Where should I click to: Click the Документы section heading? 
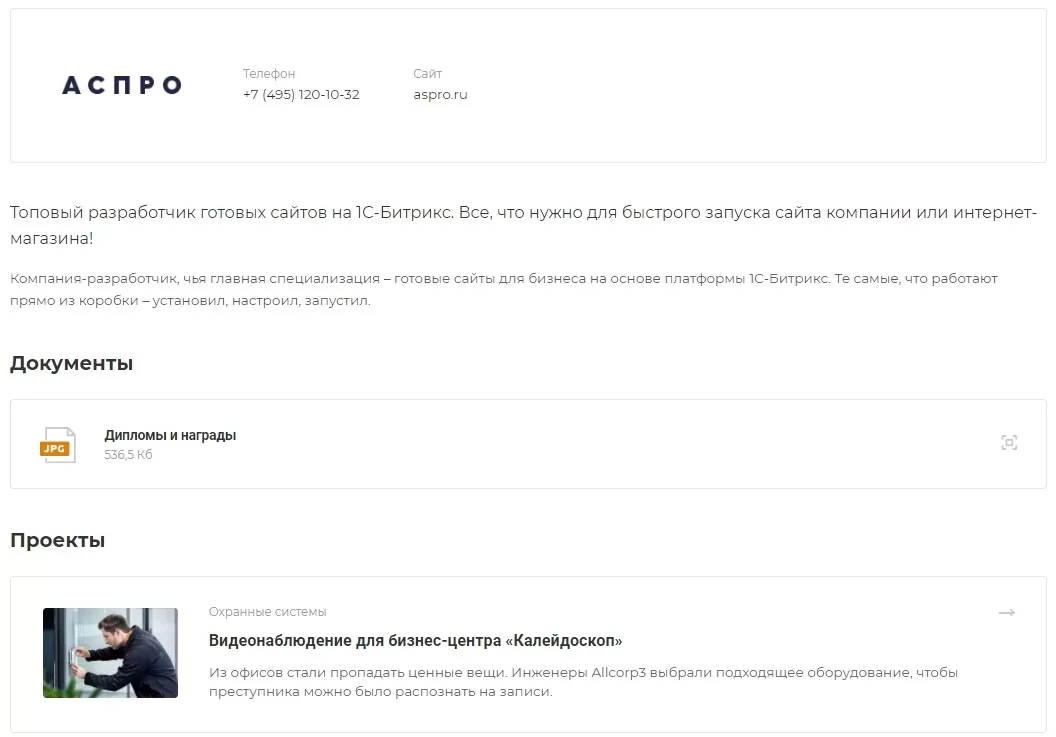tap(71, 363)
